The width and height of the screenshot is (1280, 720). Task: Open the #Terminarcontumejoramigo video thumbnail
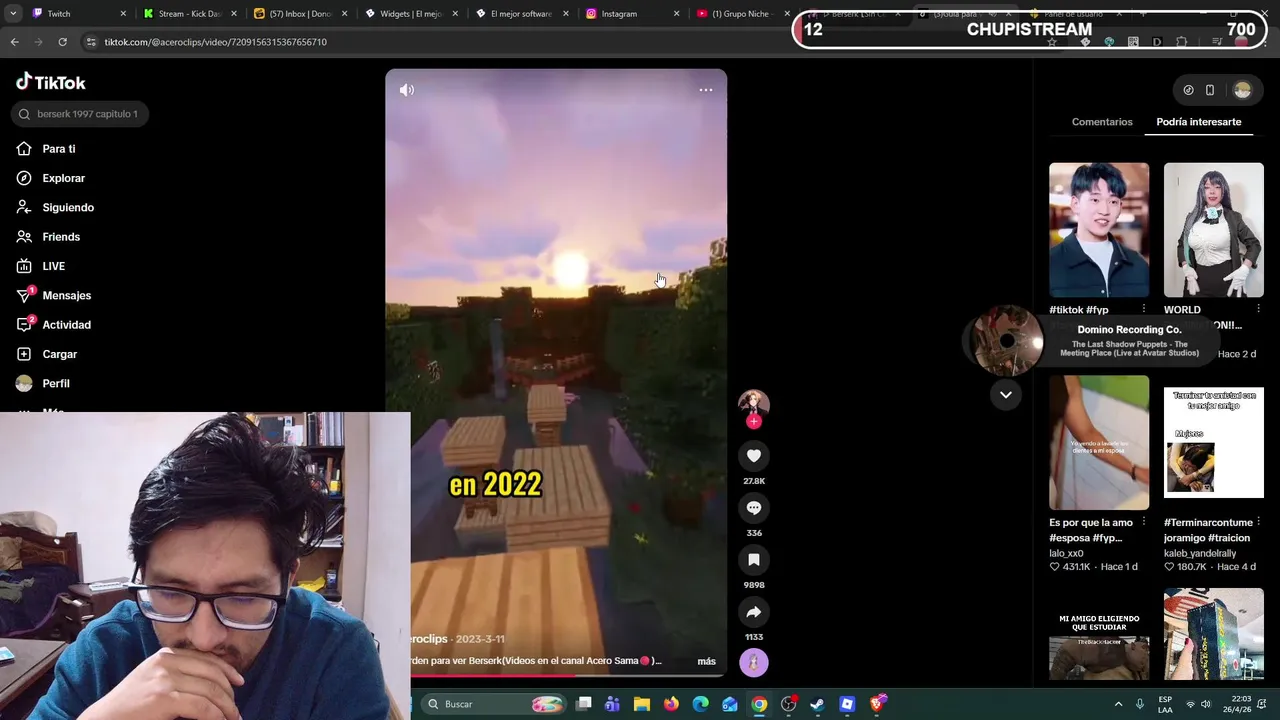tap(1214, 442)
